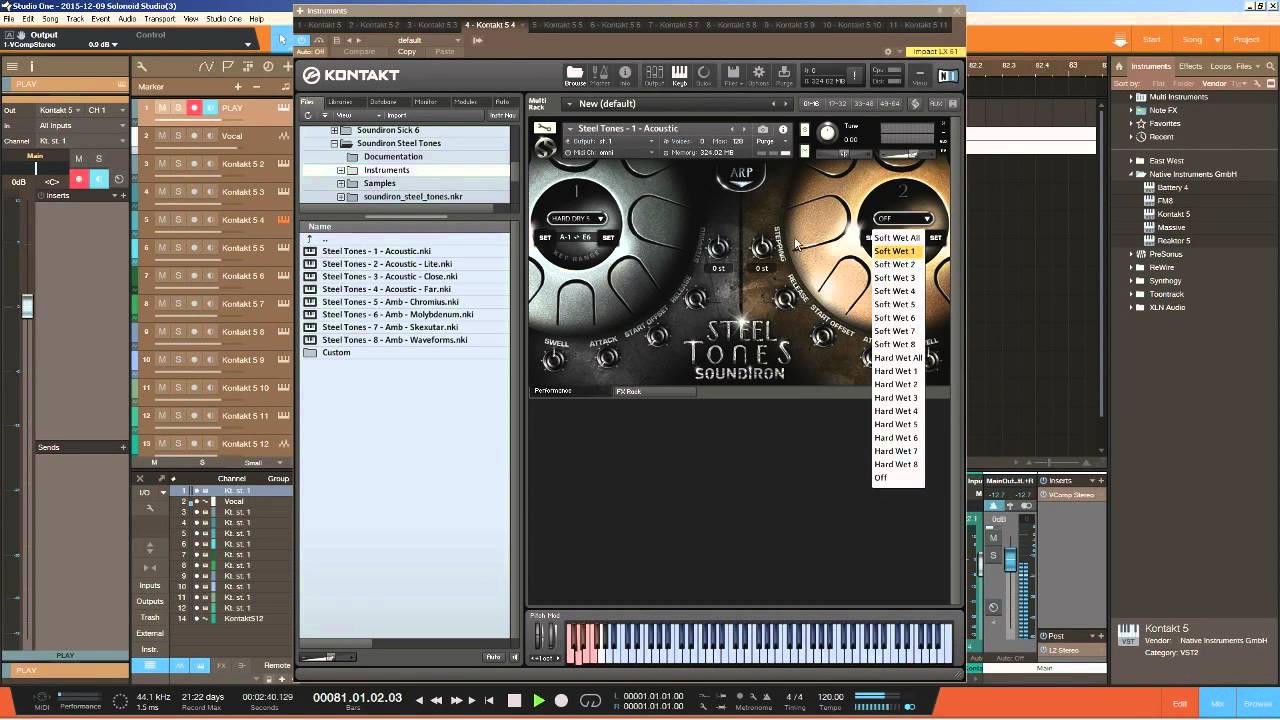The image size is (1280, 720).
Task: Open the Kontakt Files disk icon
Action: tap(733, 75)
